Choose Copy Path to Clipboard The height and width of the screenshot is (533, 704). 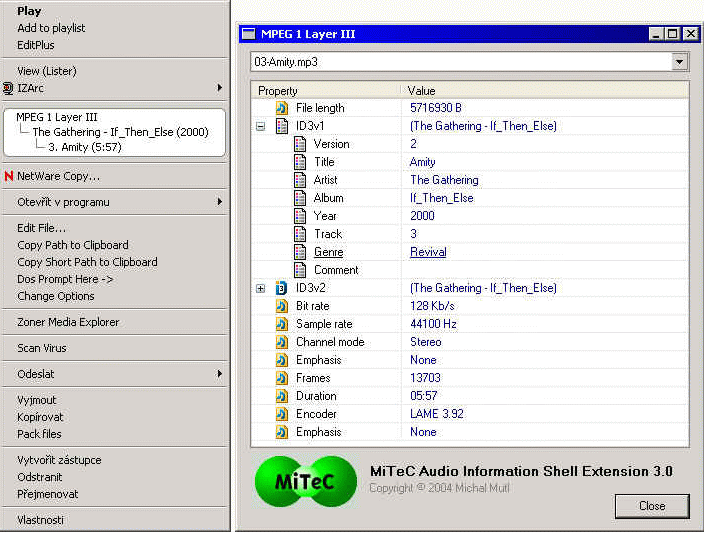coord(73,245)
